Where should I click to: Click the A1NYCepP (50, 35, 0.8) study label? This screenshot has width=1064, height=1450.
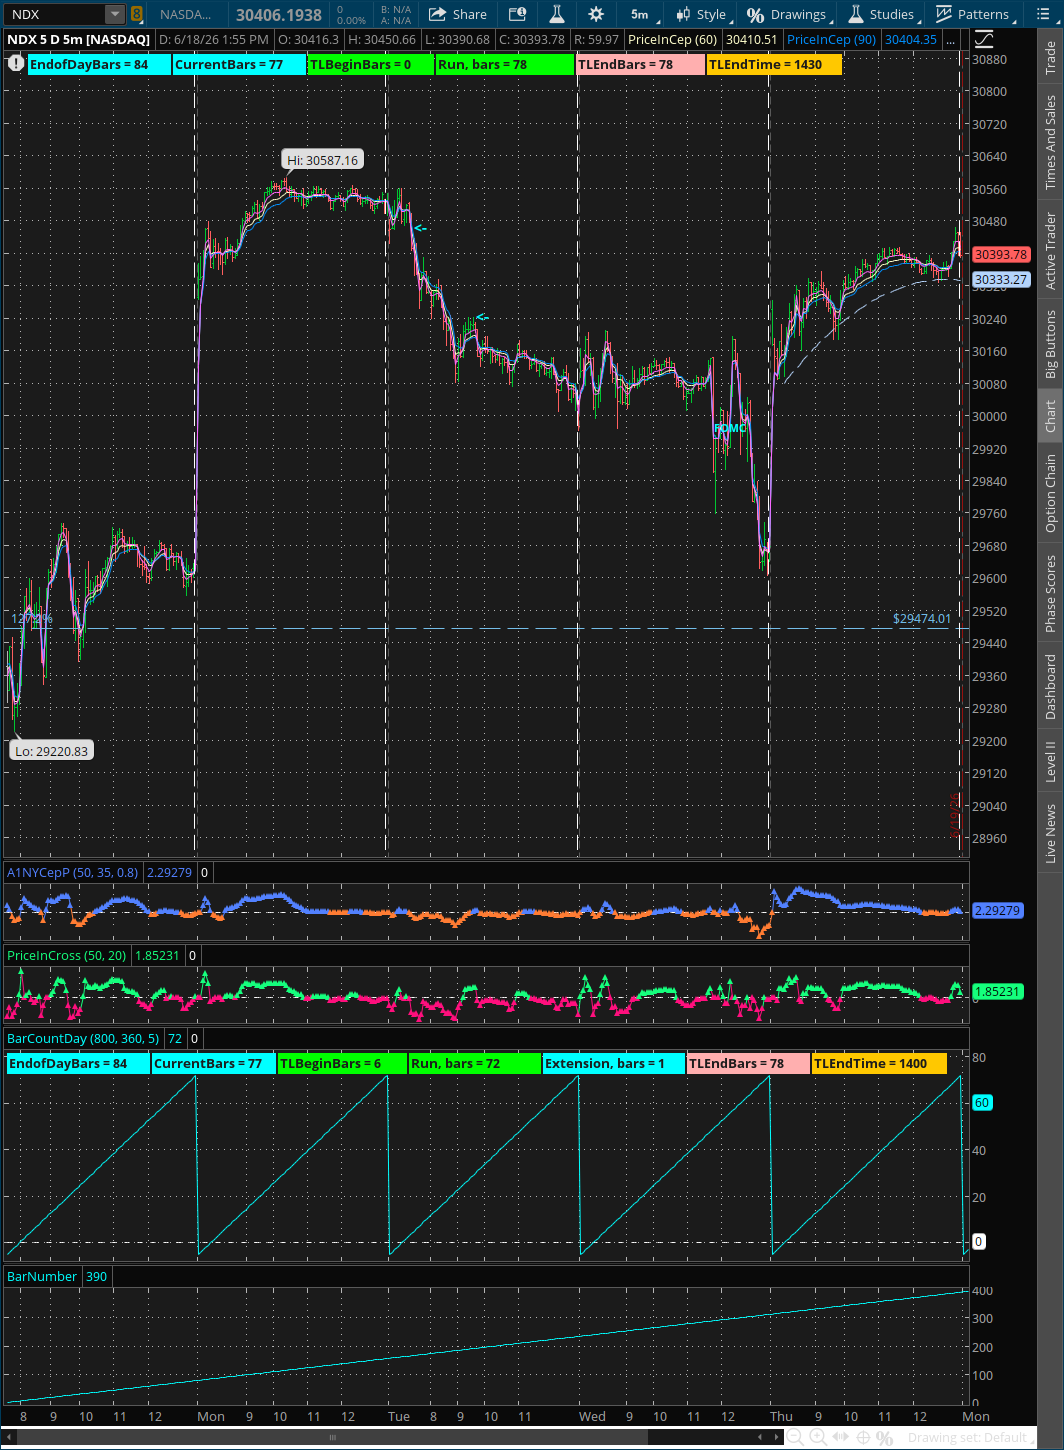pyautogui.click(x=73, y=872)
